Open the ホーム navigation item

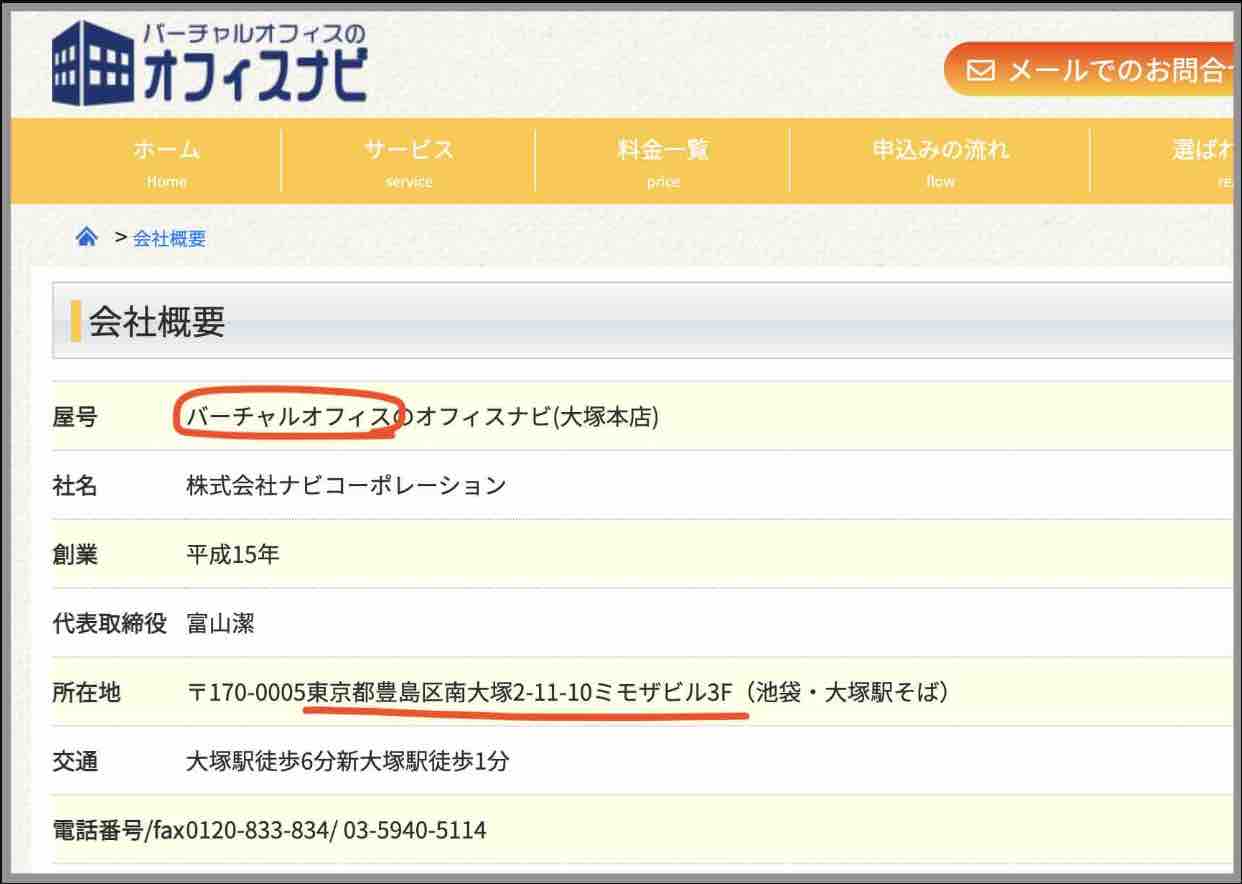point(166,162)
